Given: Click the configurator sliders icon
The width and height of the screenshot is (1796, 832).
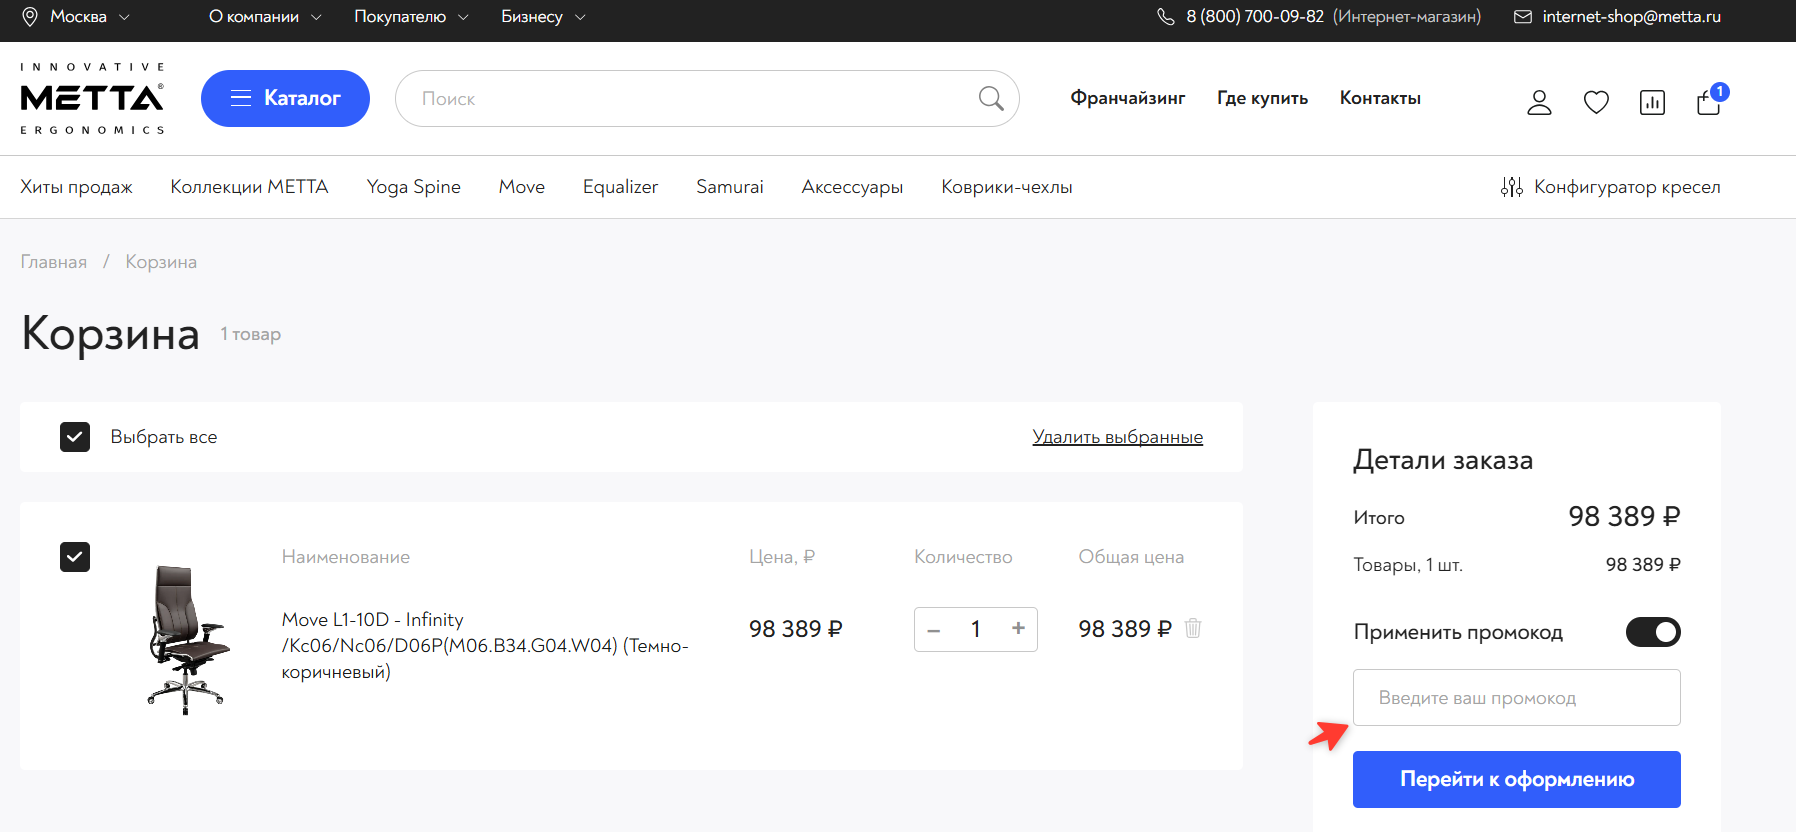Looking at the screenshot, I should pyautogui.click(x=1512, y=187).
